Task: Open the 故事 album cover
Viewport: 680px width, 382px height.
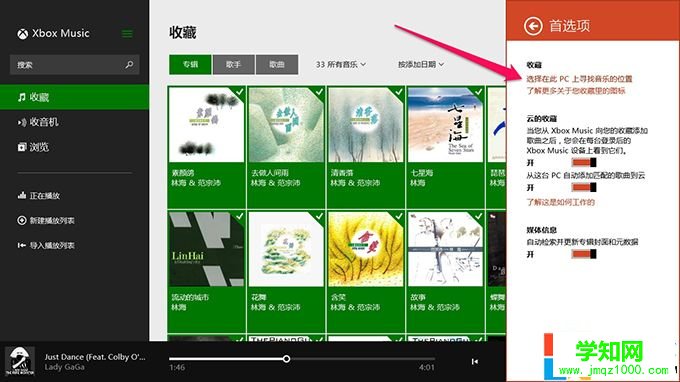Action: pos(445,249)
